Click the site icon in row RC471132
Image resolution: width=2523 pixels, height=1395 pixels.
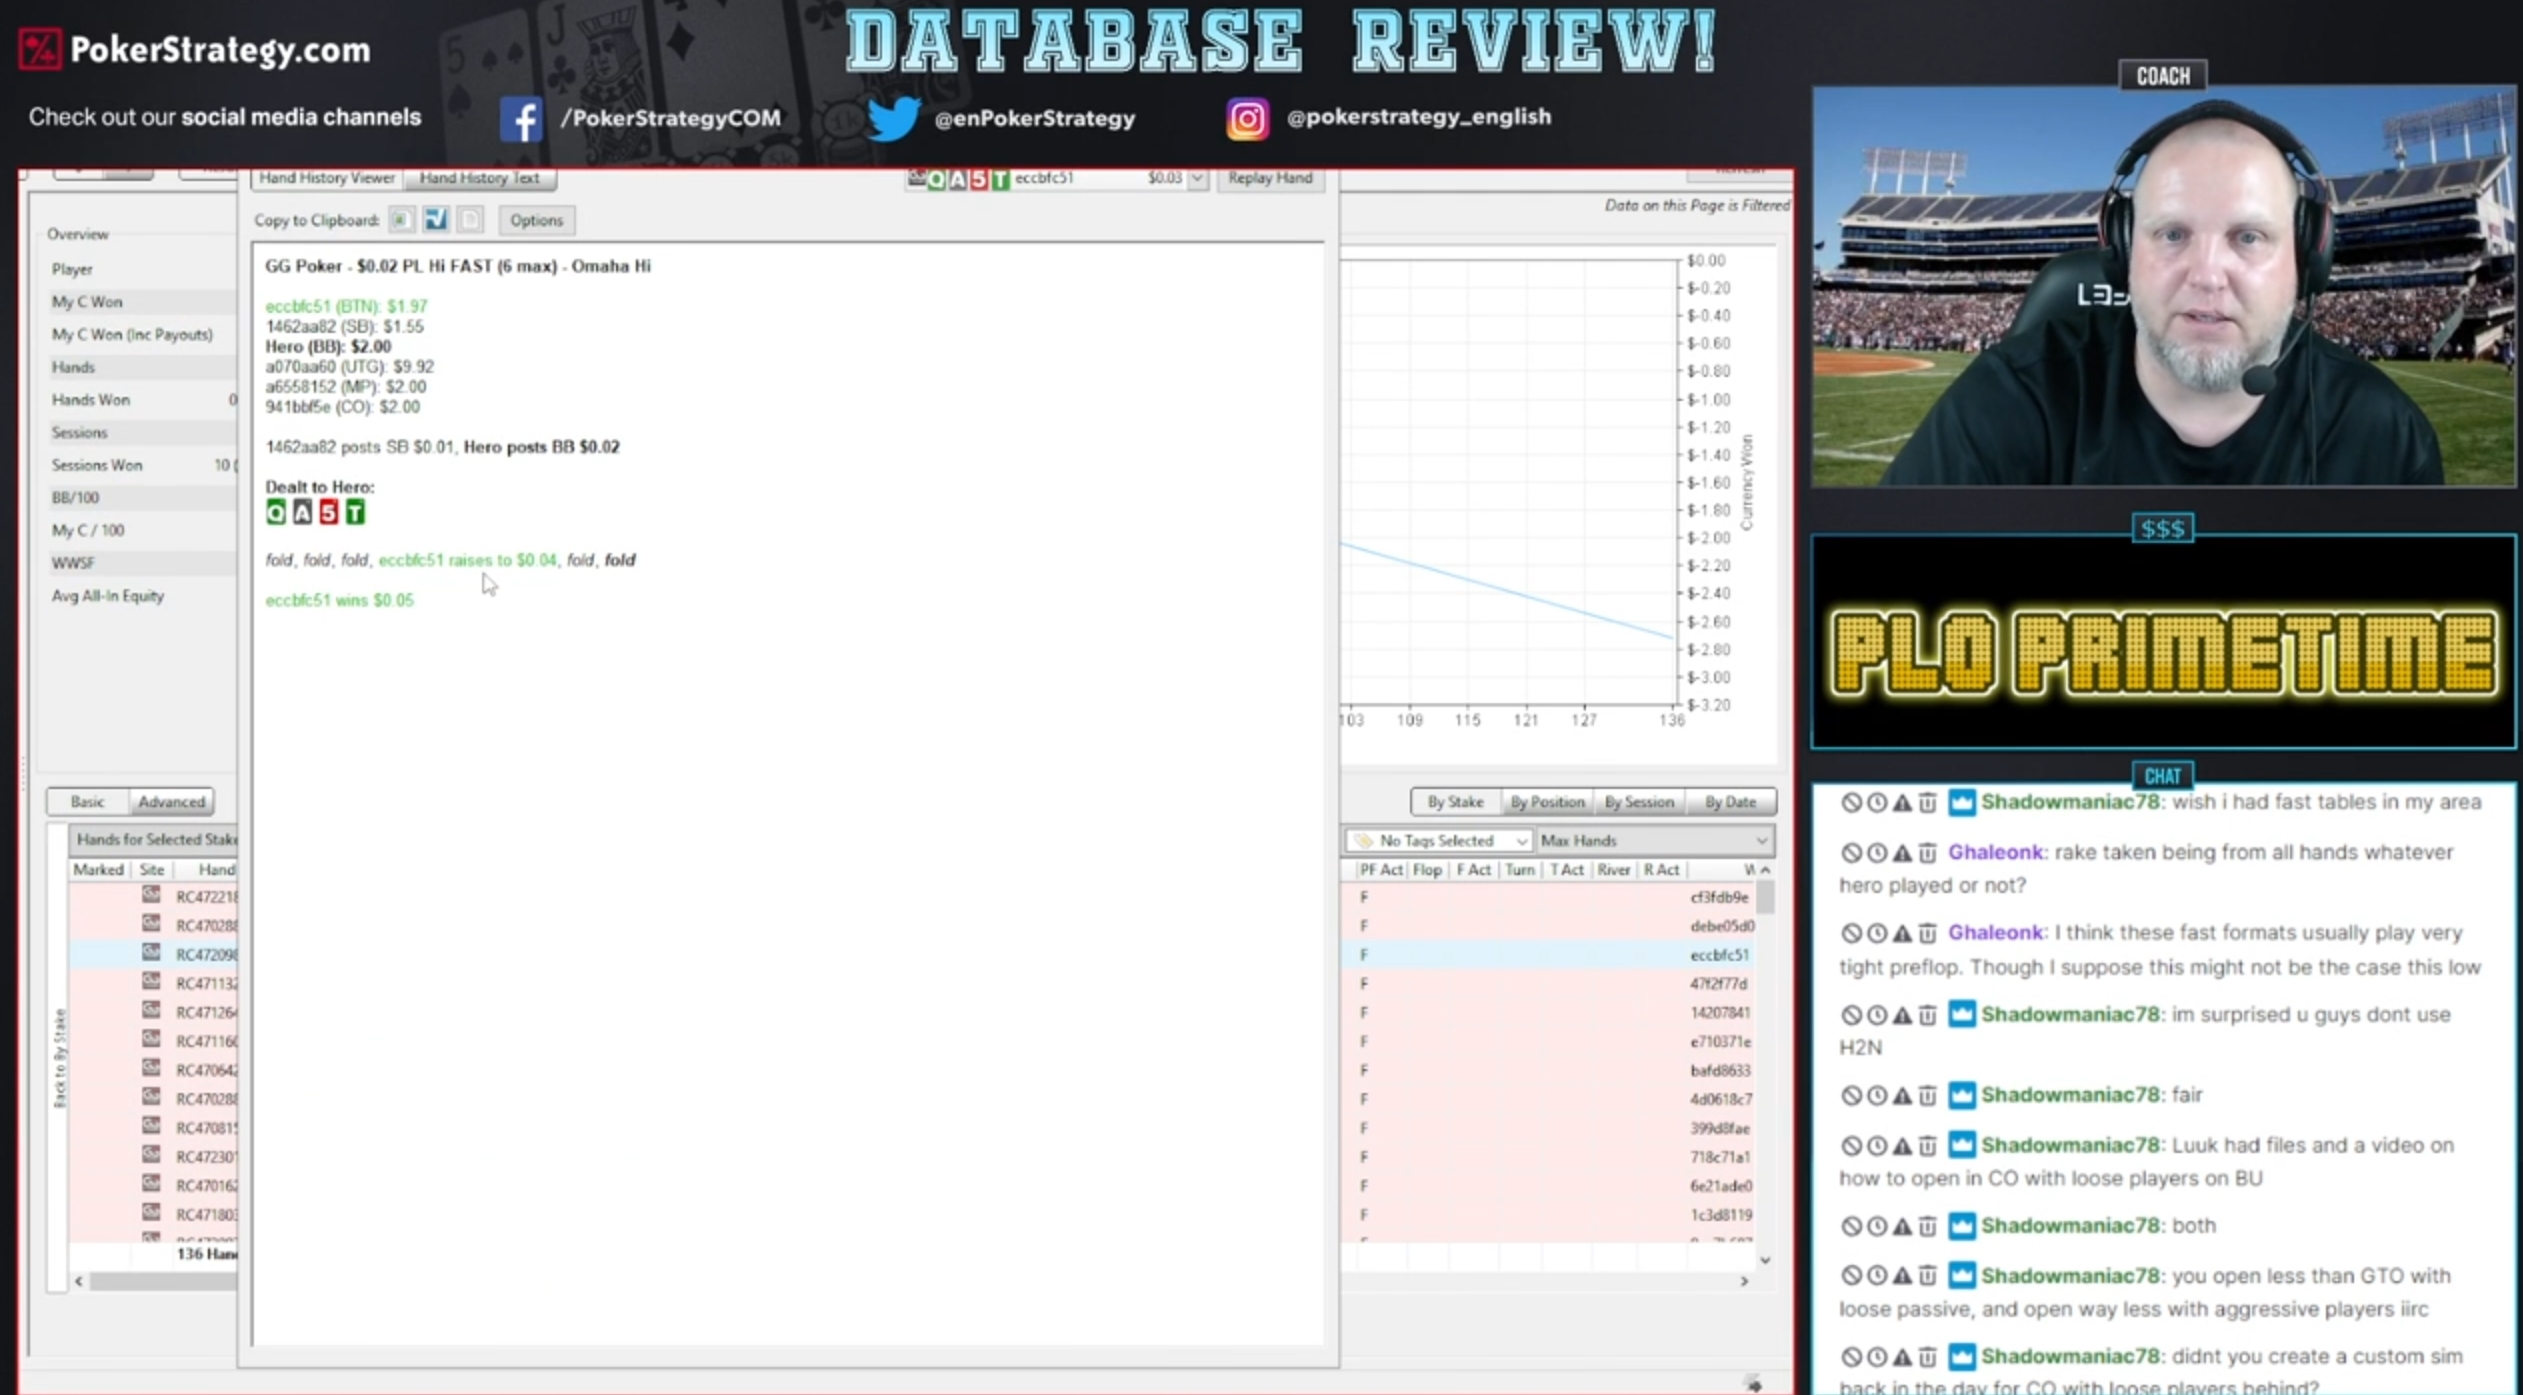tap(151, 981)
